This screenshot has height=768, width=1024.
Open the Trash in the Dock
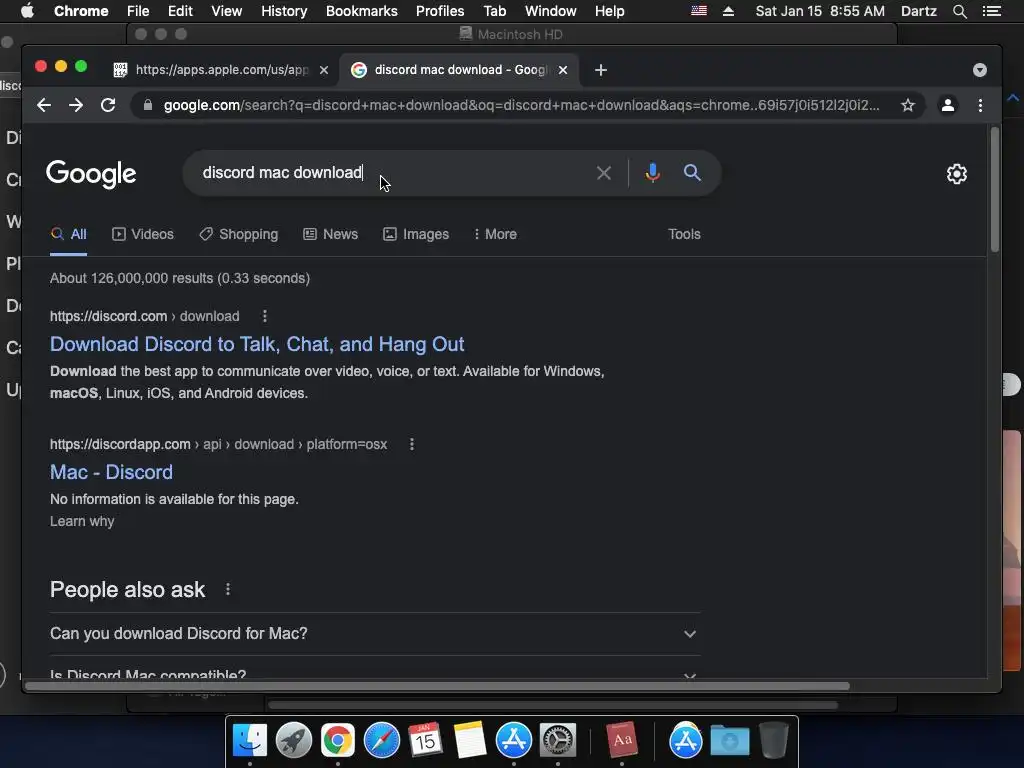coord(774,741)
